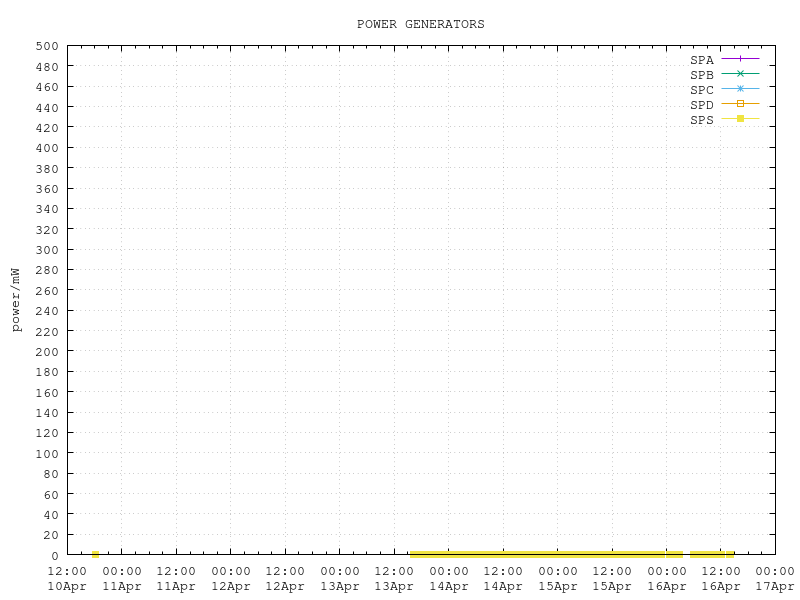The height and width of the screenshot is (600, 800).
Task: Select the SPD legend label
Action: 702,105
